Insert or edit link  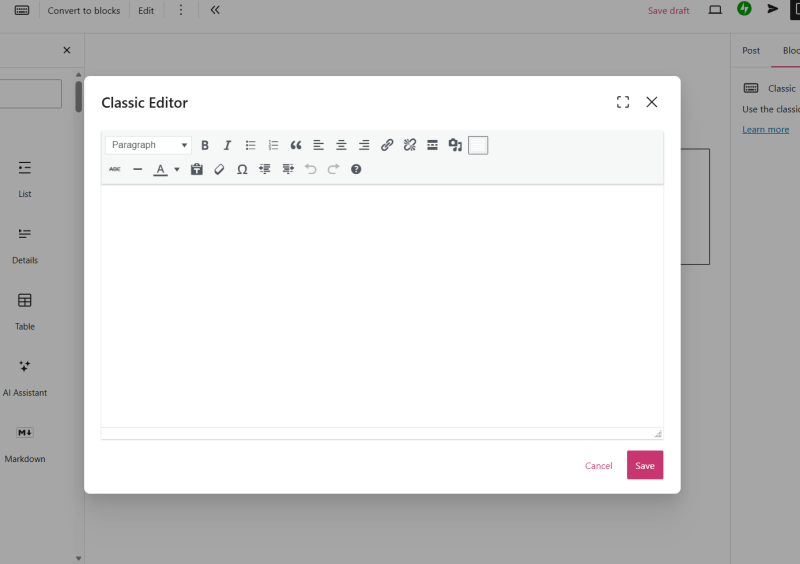[387, 145]
